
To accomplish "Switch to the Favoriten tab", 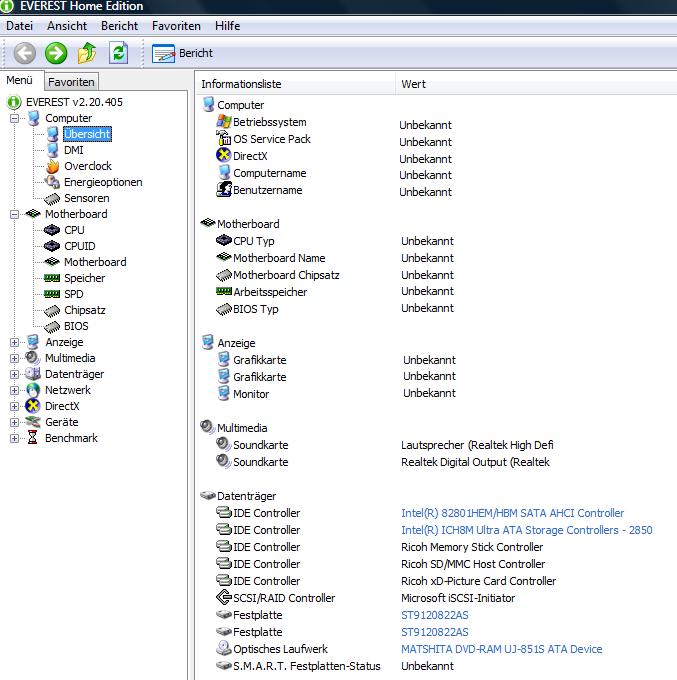I will [x=71, y=82].
